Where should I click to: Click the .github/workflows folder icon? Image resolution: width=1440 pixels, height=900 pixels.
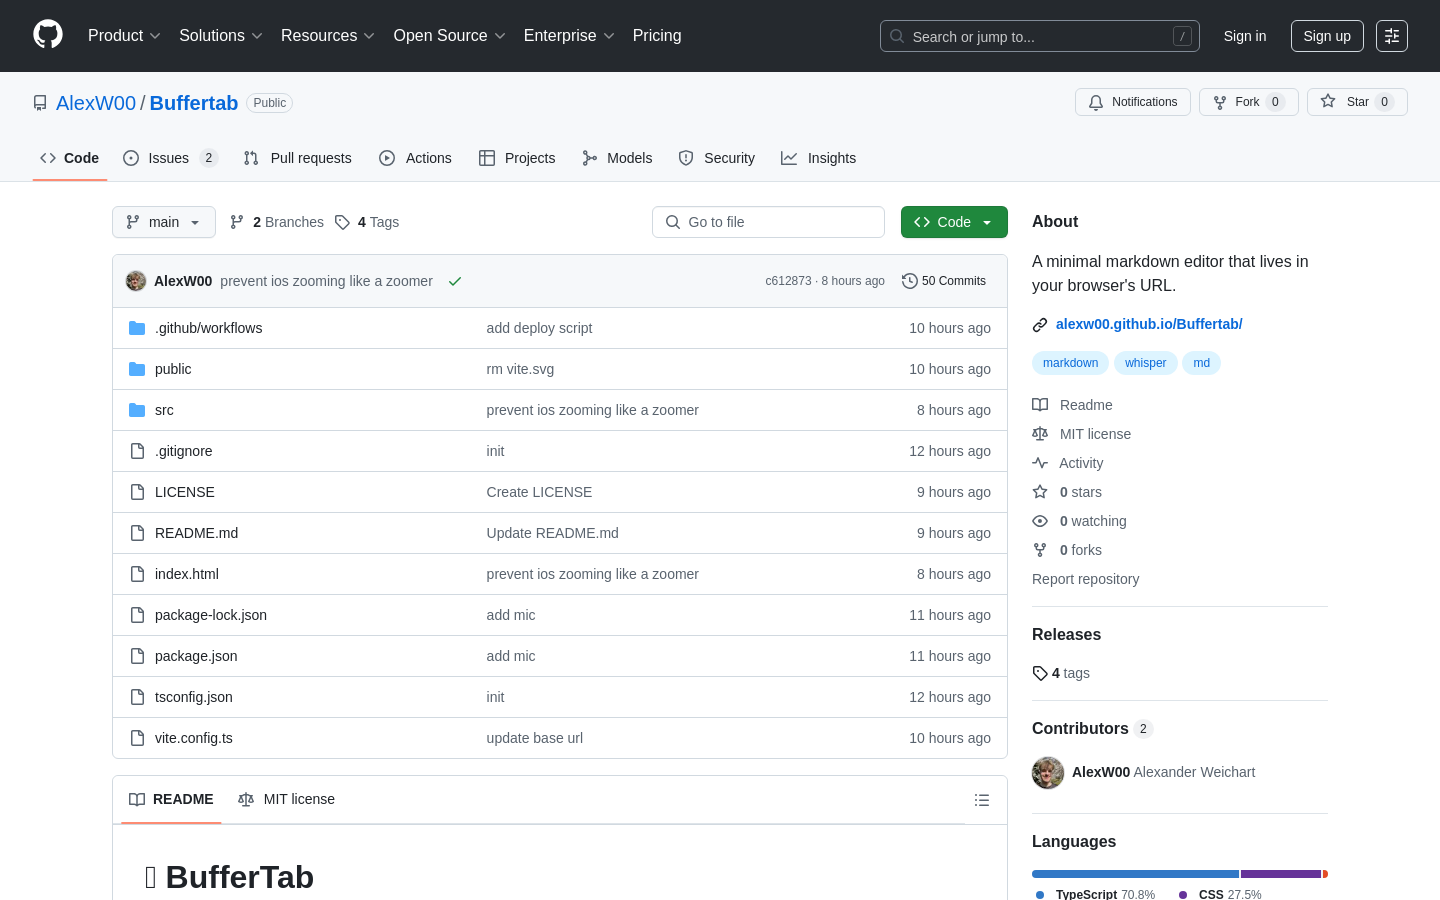click(x=137, y=328)
